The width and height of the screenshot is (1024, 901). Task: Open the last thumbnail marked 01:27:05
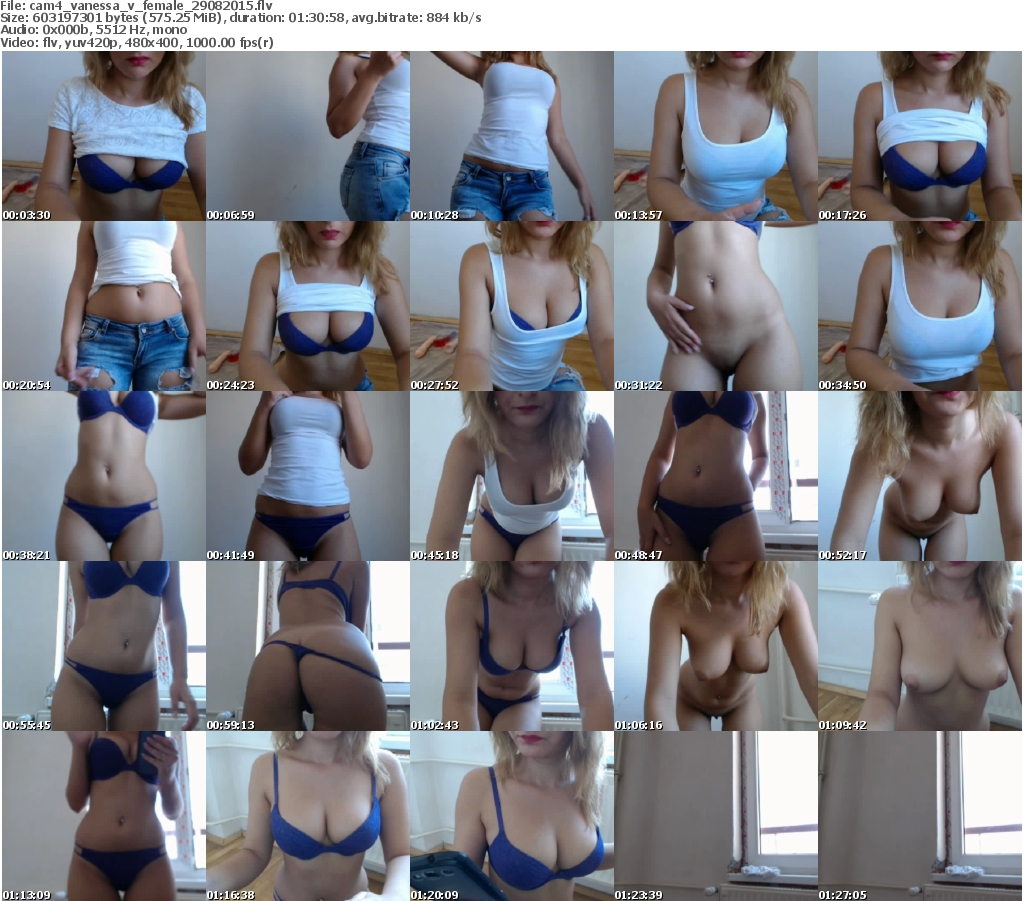(920, 815)
